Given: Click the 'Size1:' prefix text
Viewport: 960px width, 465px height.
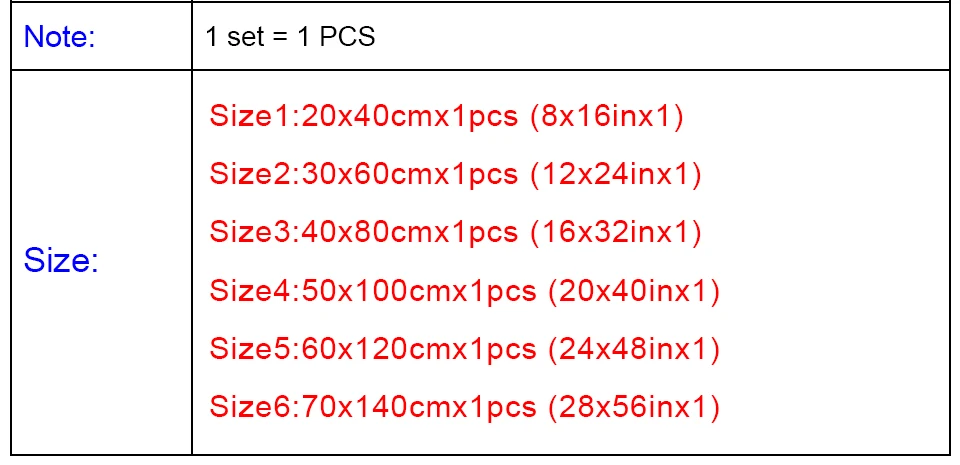Looking at the screenshot, I should [255, 116].
